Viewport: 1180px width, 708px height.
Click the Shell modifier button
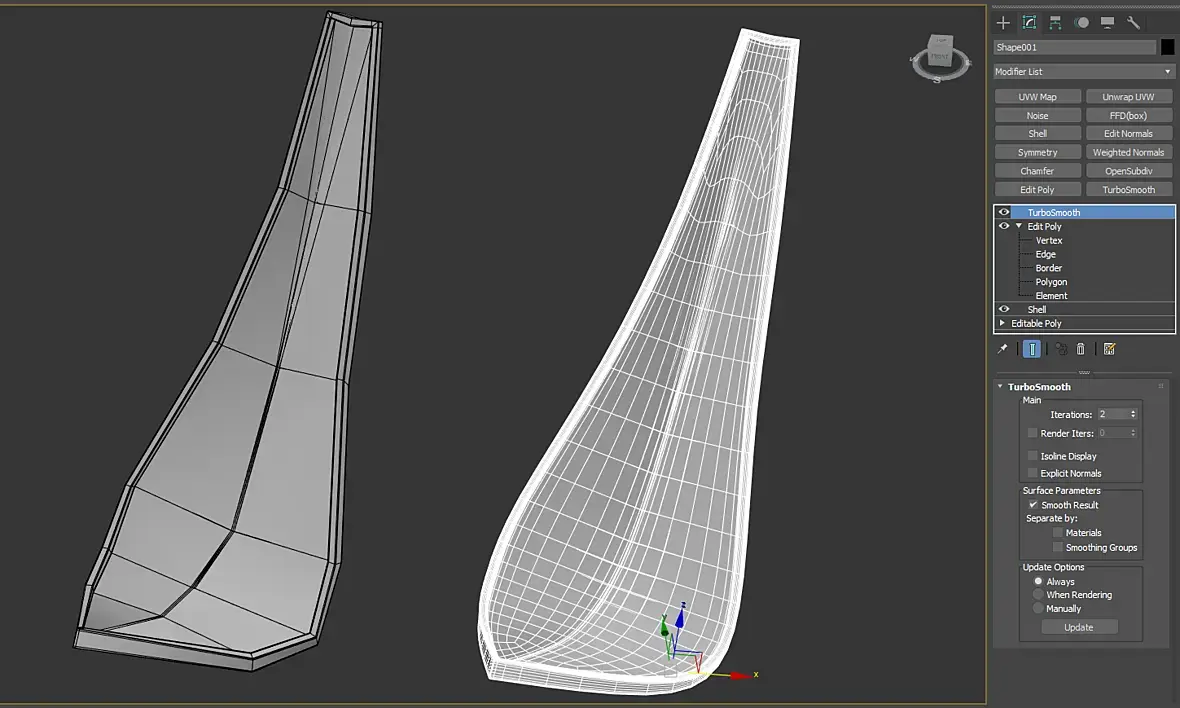(x=1038, y=133)
